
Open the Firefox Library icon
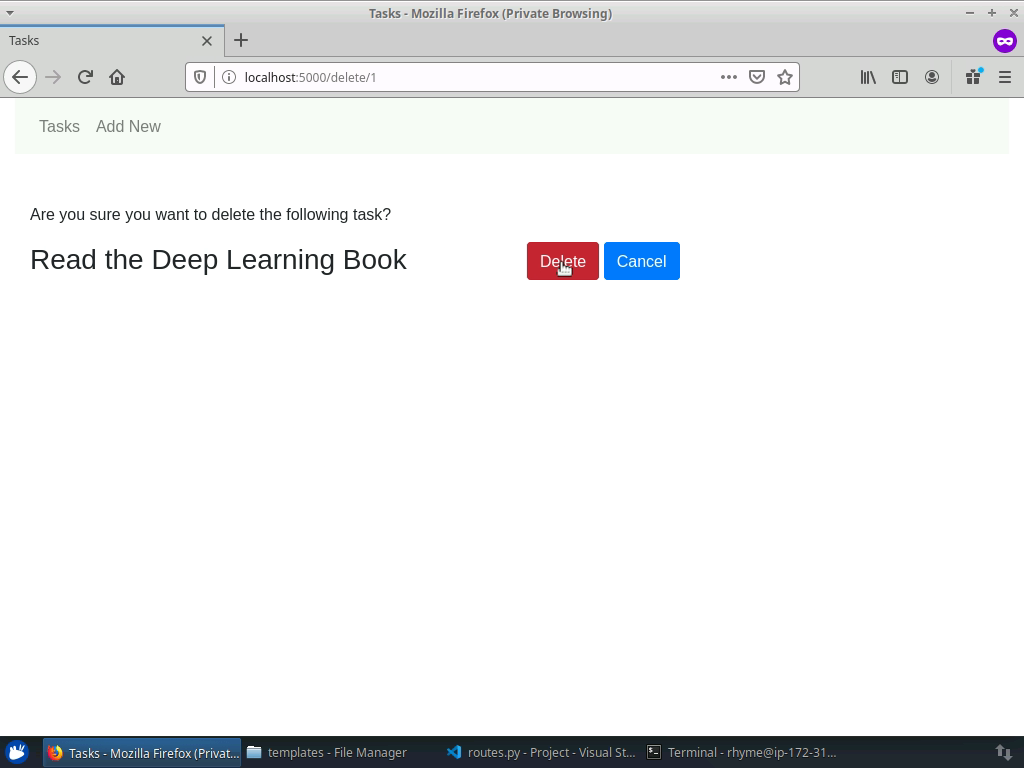pyautogui.click(x=868, y=77)
